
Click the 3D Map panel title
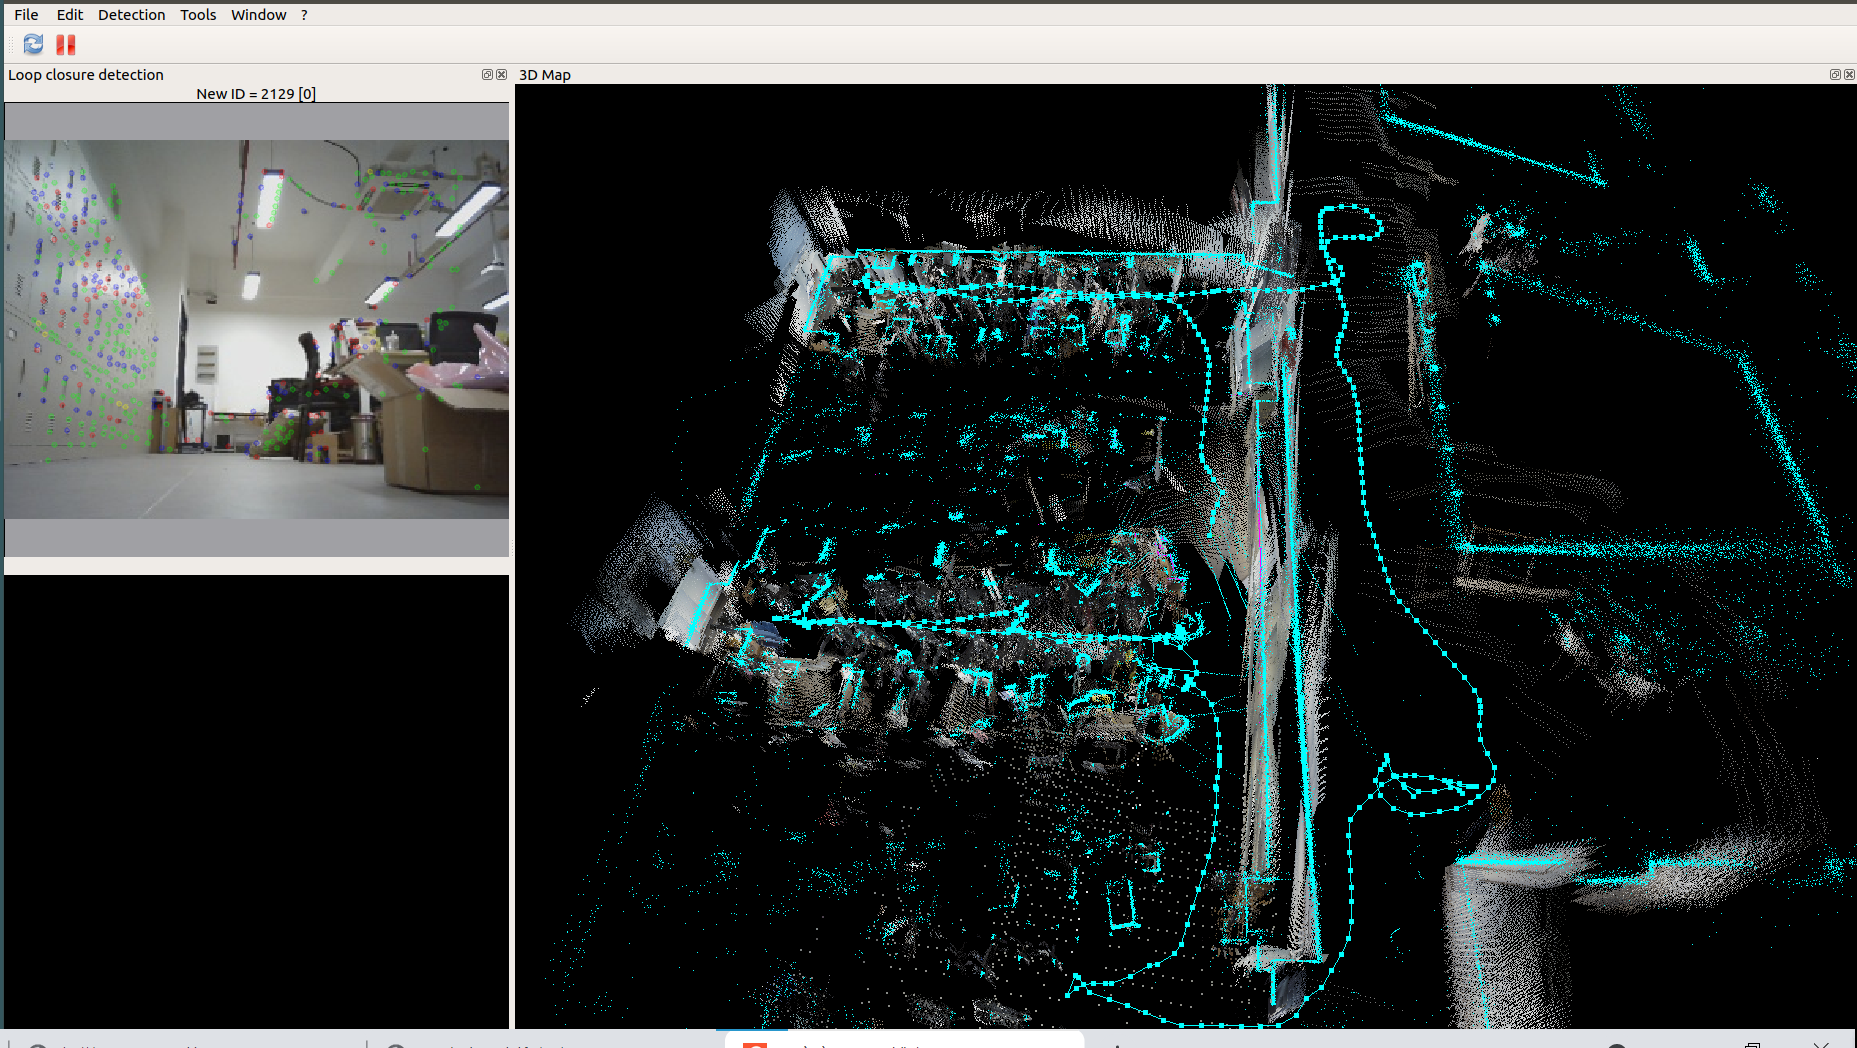pos(544,74)
